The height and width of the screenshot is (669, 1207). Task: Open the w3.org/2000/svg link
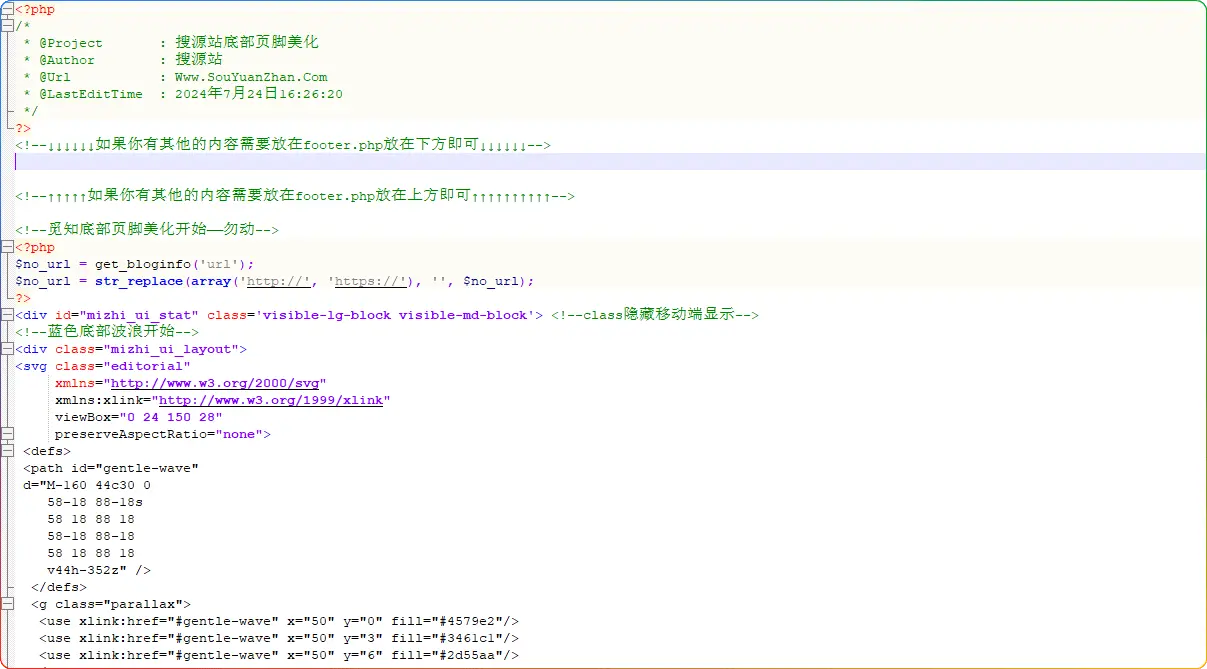(x=218, y=383)
